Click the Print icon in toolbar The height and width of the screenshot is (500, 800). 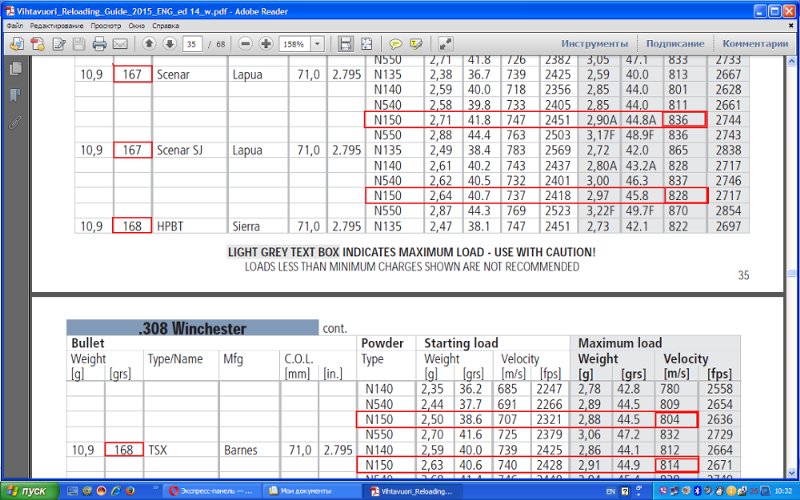click(100, 44)
